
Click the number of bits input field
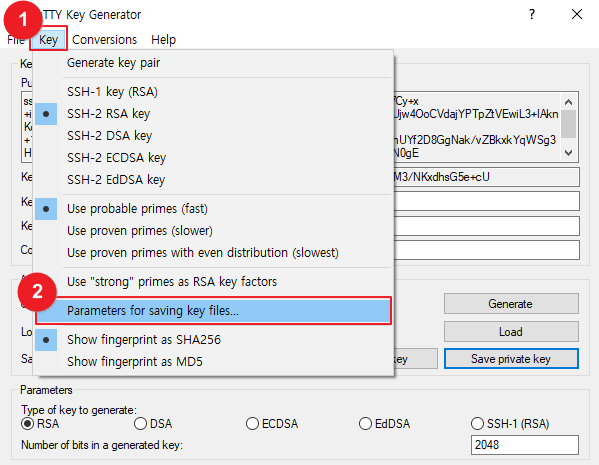click(x=525, y=445)
